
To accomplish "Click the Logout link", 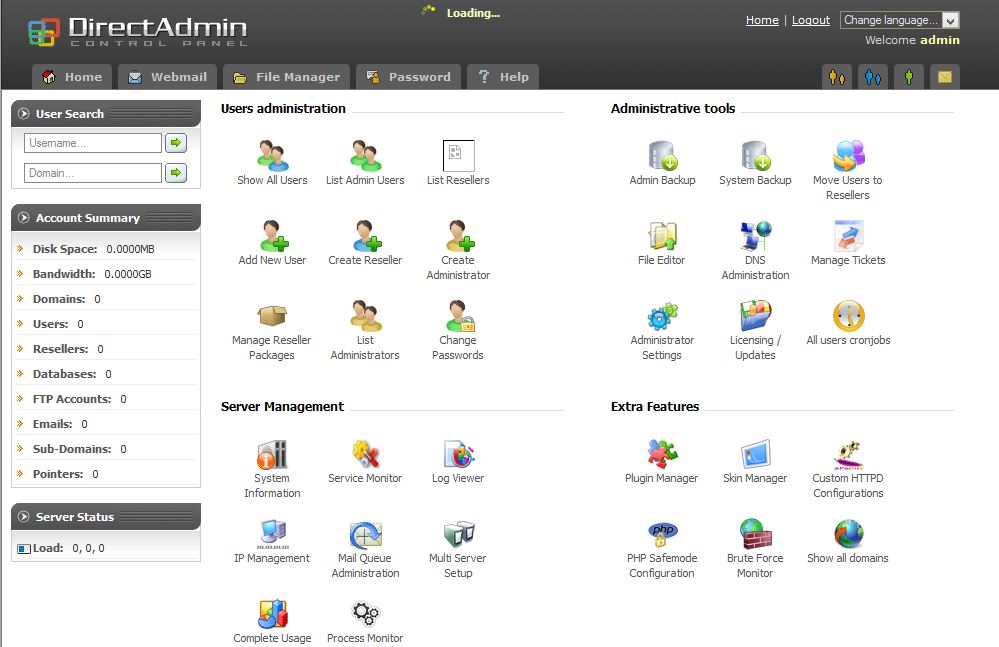I will point(810,20).
